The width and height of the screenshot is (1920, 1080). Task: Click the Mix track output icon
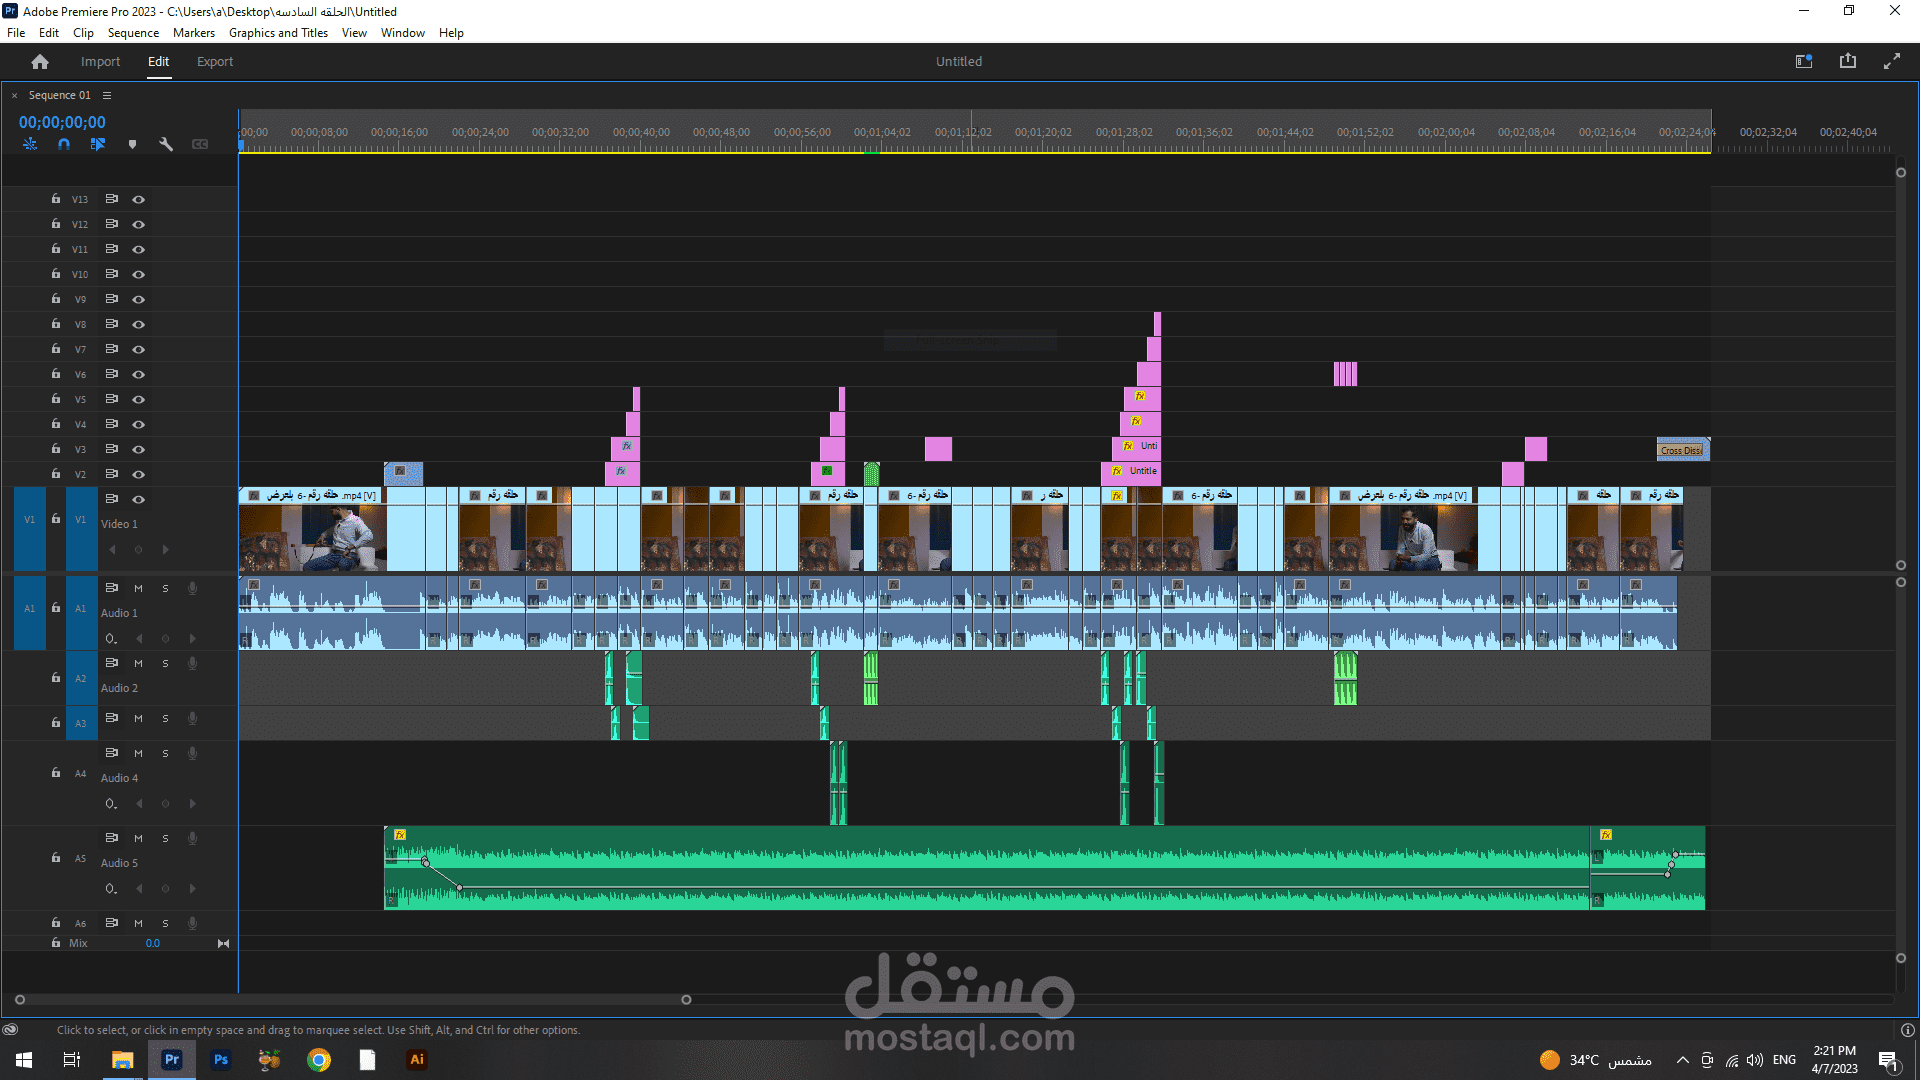click(223, 943)
